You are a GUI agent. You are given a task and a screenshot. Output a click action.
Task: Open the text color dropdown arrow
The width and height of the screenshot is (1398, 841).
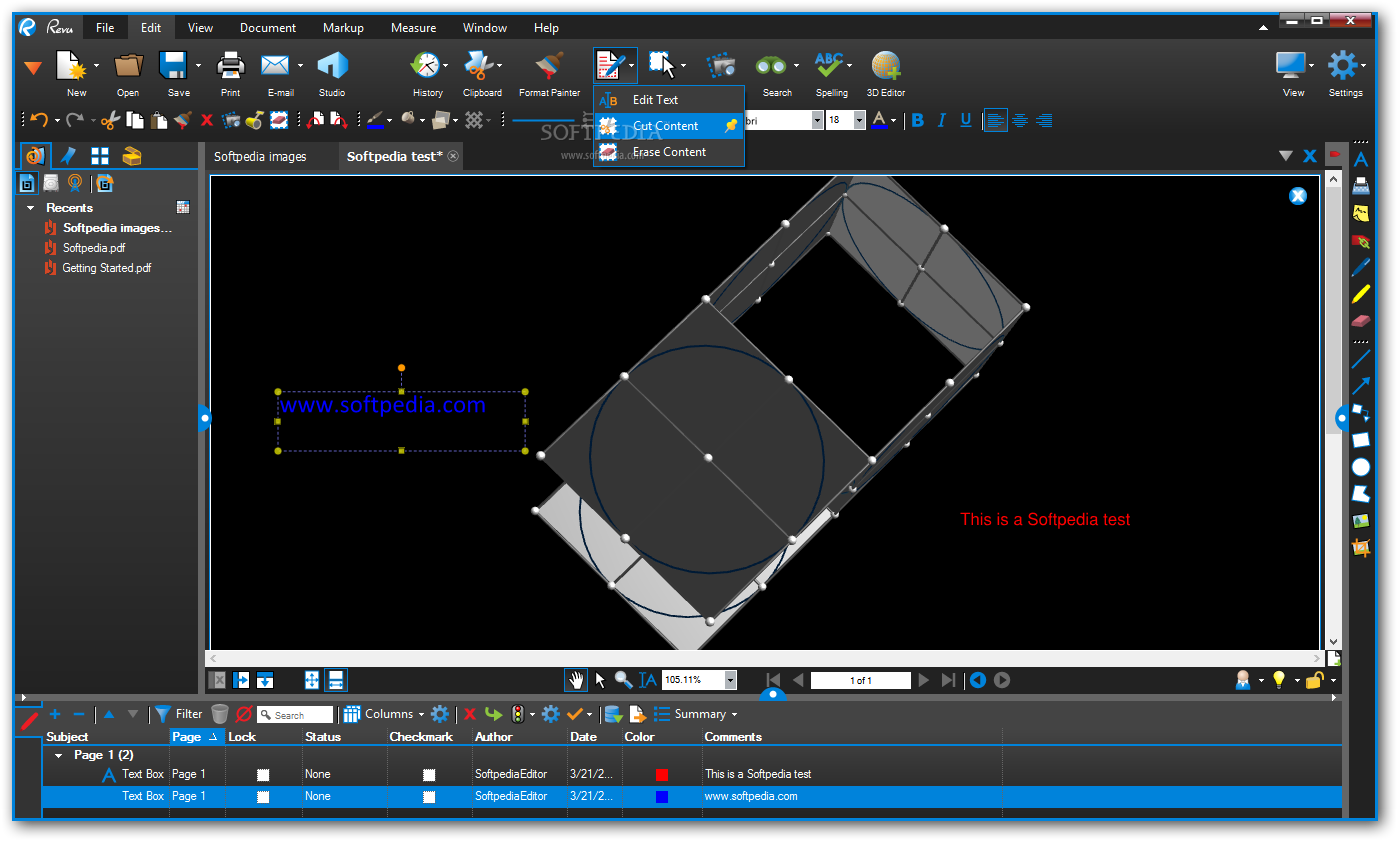click(894, 120)
